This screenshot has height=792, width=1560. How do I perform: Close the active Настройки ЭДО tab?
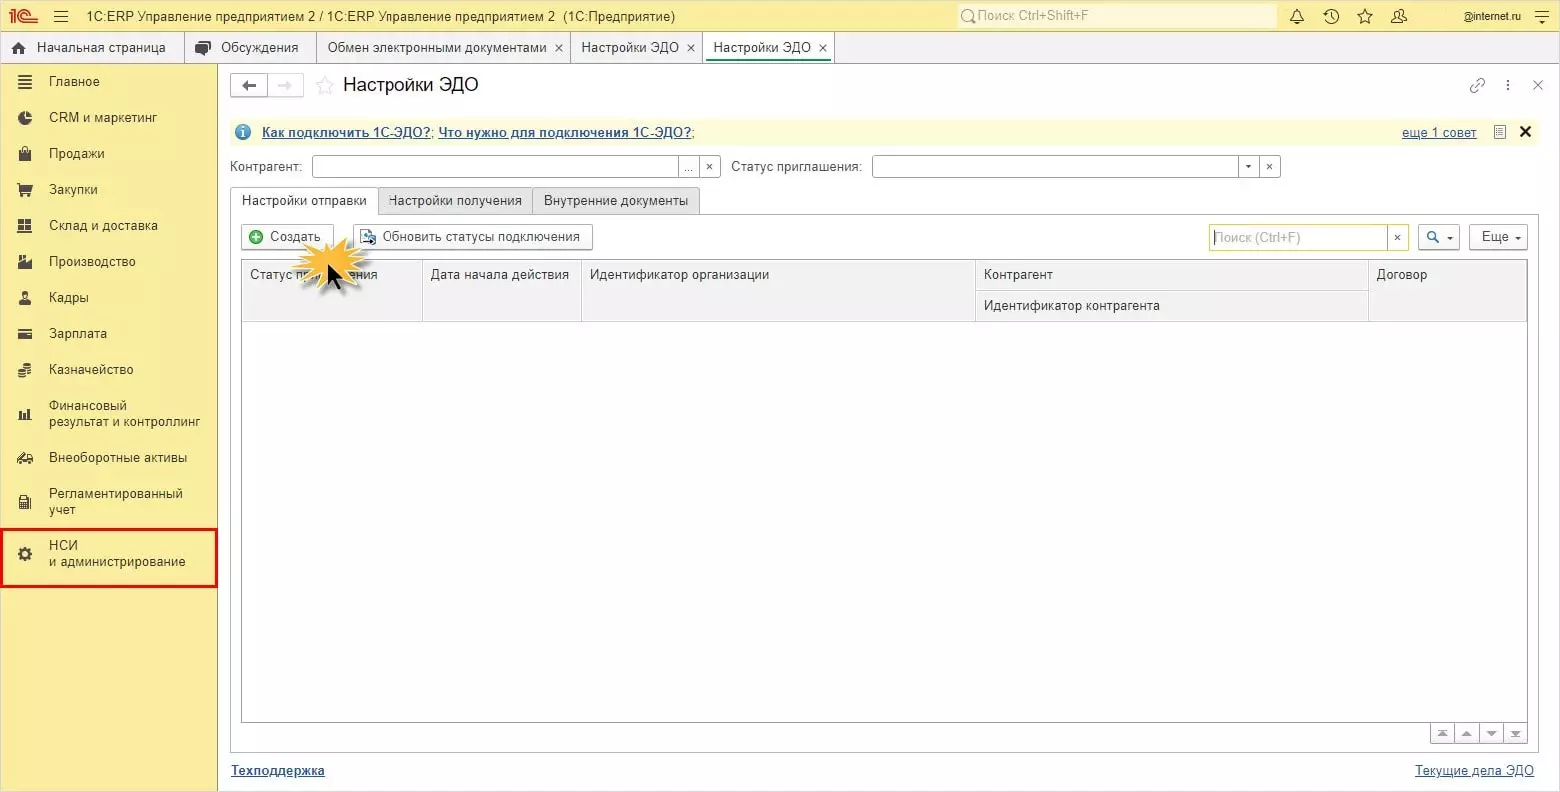click(823, 48)
